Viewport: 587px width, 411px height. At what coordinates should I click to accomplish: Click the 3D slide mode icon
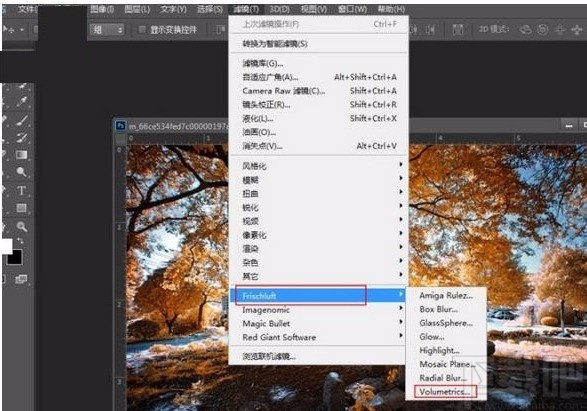coord(577,29)
